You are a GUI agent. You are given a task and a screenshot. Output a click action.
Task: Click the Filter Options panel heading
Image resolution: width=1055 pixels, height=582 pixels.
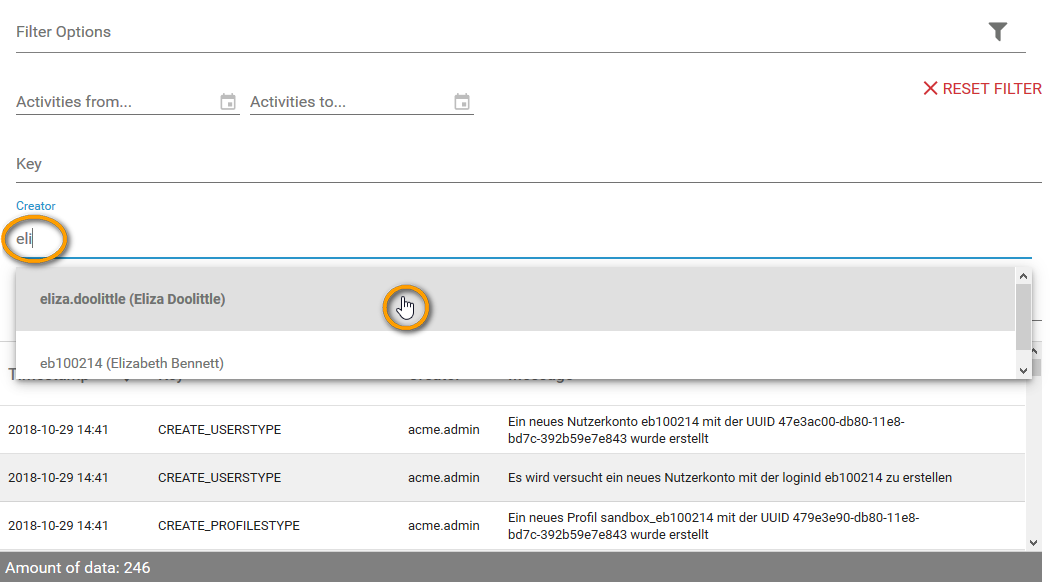63,31
